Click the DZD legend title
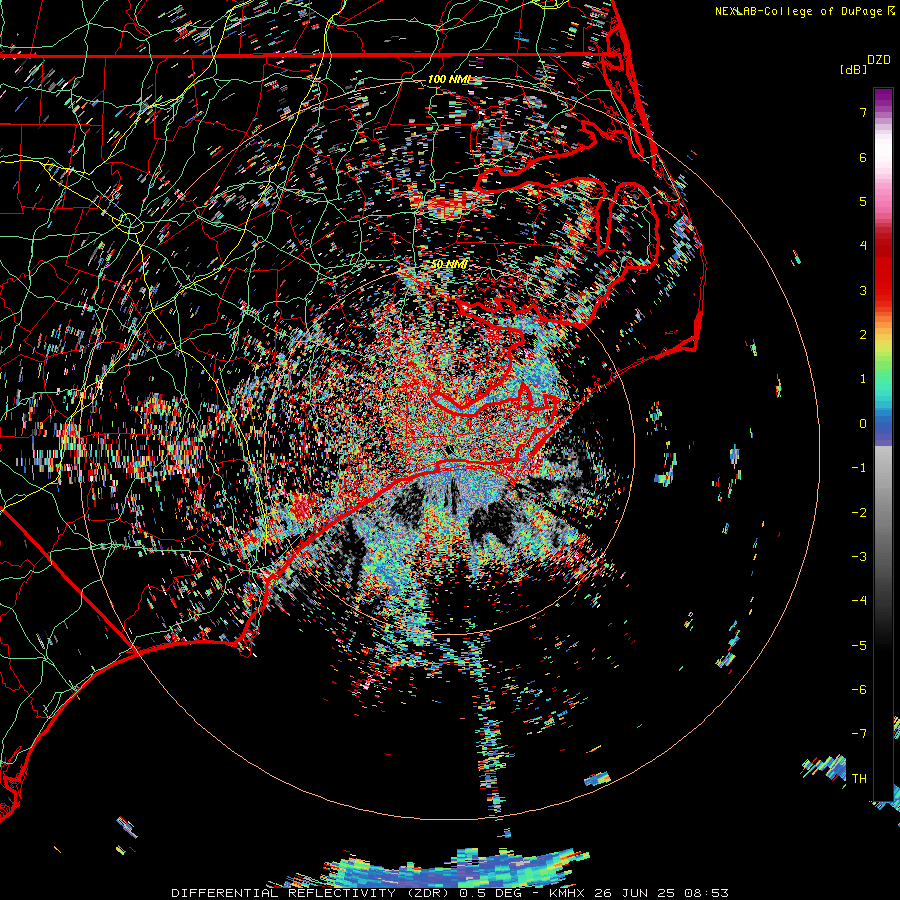 tap(879, 60)
